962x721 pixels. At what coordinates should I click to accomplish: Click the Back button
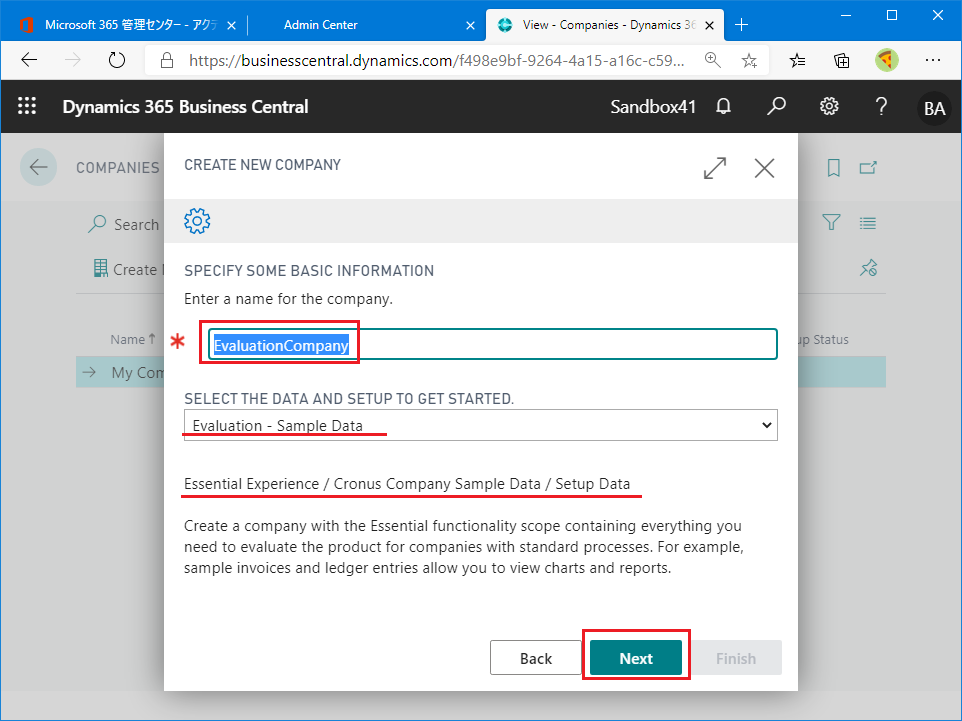[x=536, y=658]
